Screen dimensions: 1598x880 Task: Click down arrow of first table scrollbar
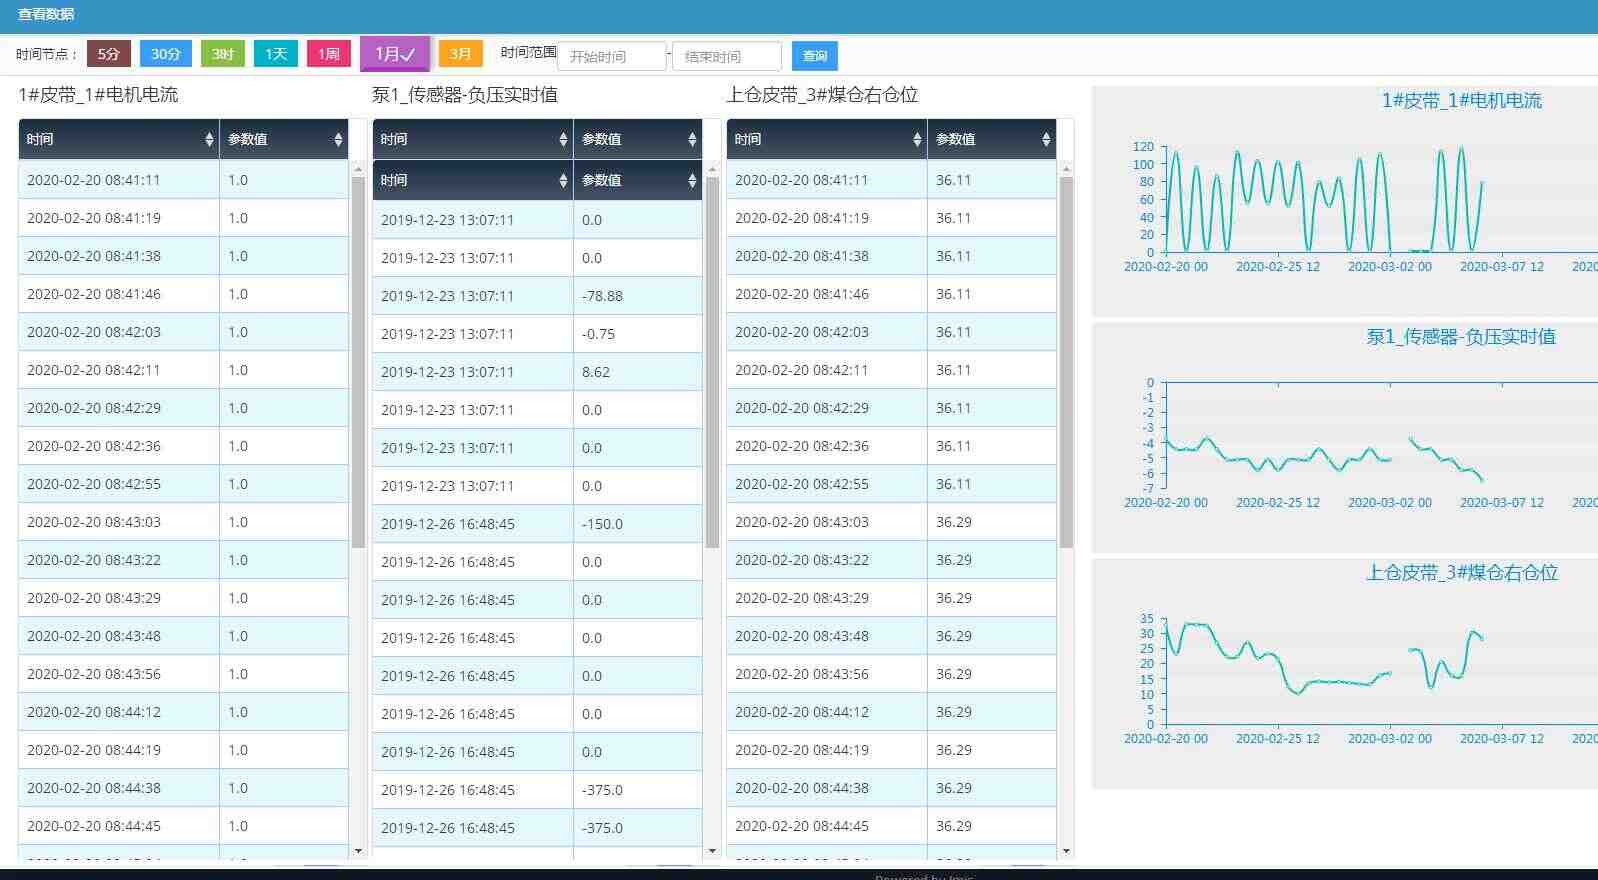[358, 851]
